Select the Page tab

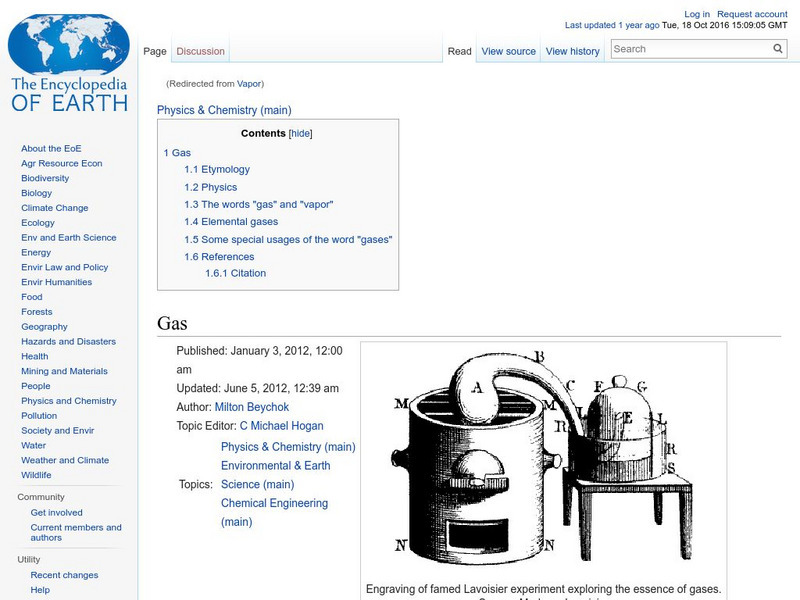155,51
